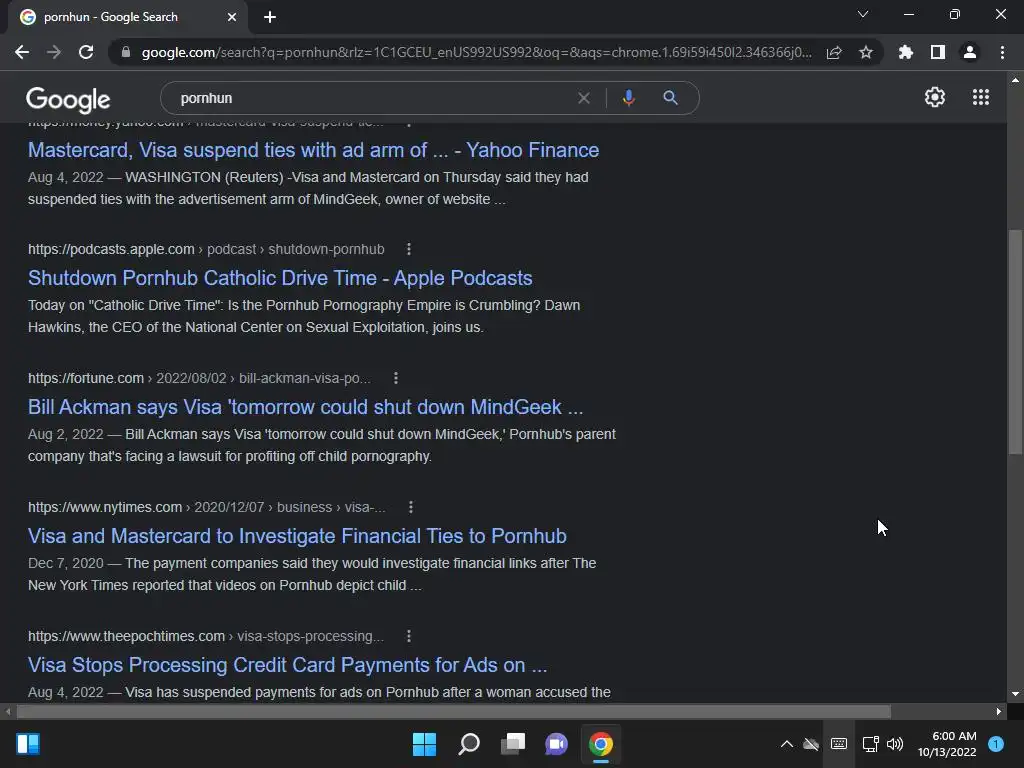Click the scroll-right arrow at bottom
1024x768 pixels.
[999, 711]
